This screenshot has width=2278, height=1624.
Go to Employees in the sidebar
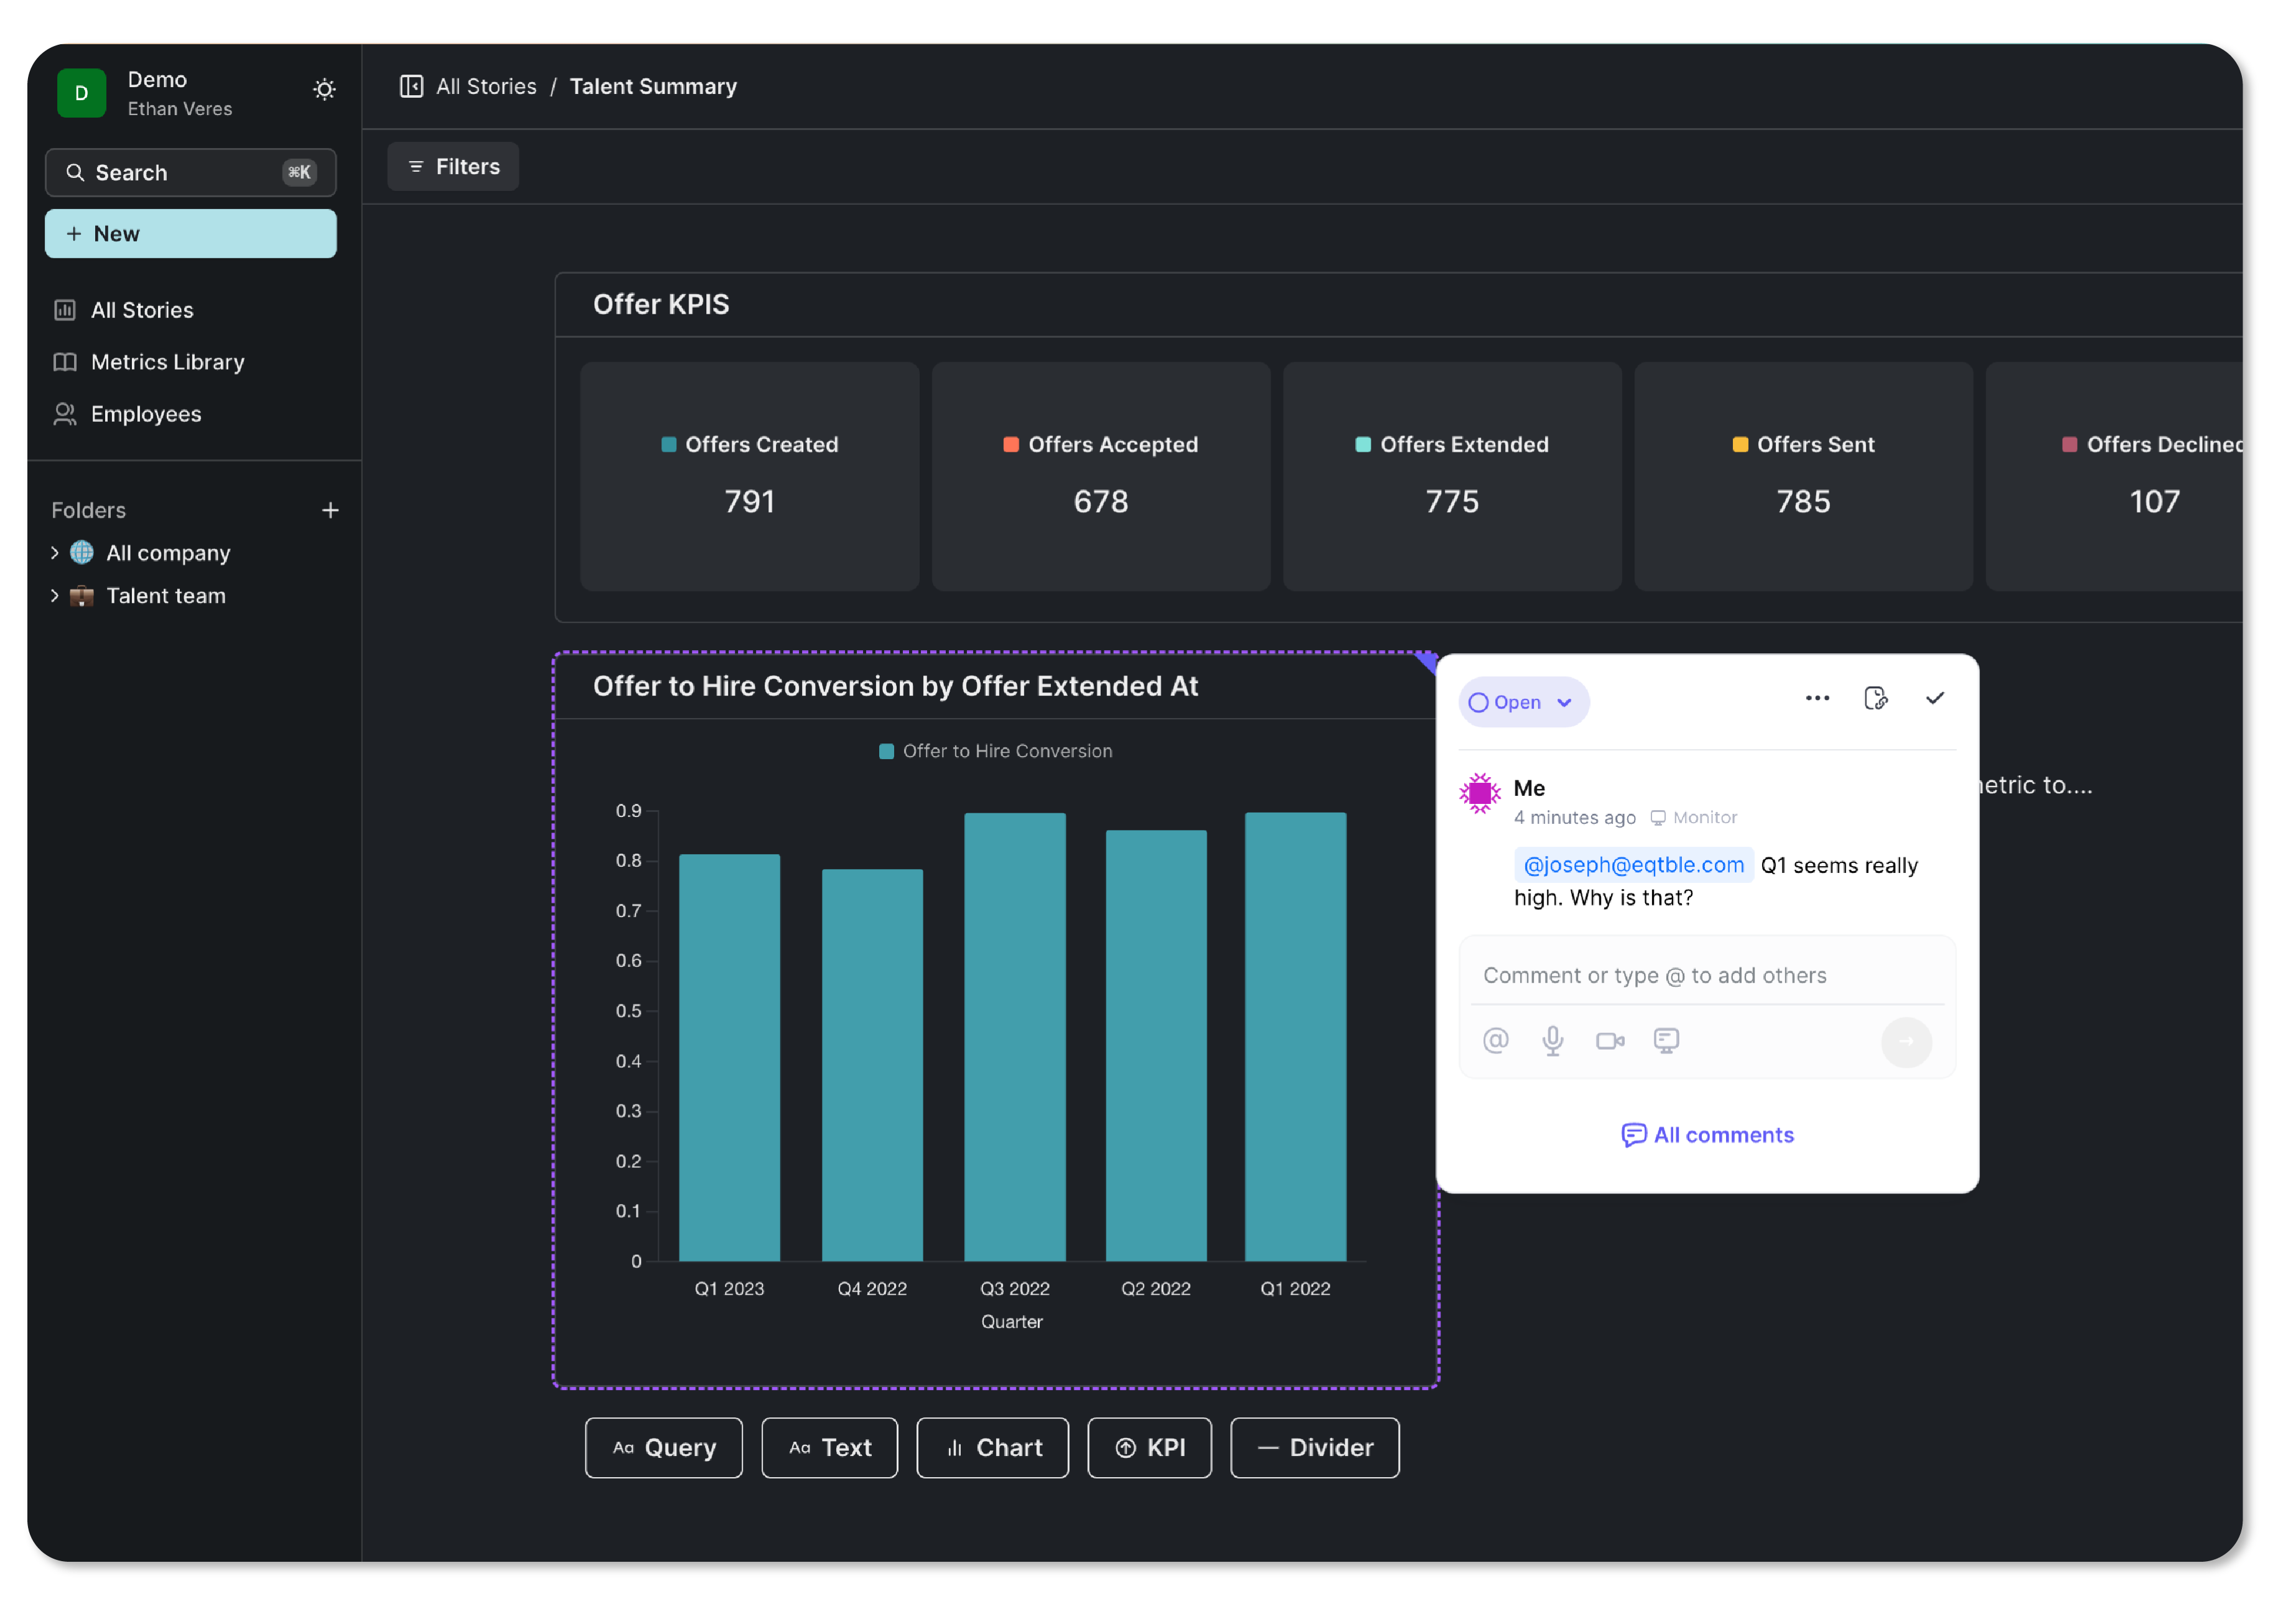coord(146,414)
